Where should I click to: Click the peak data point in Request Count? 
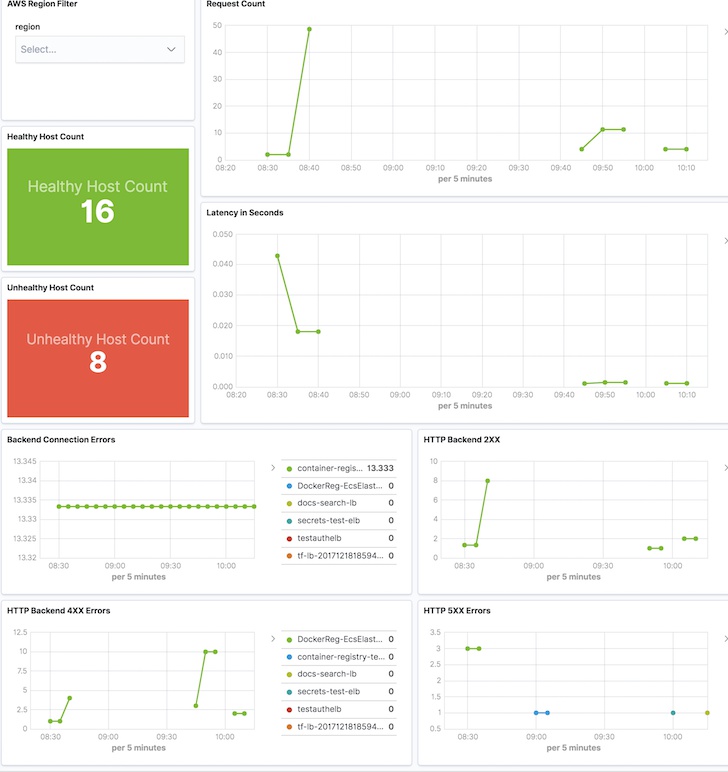pyautogui.click(x=309, y=29)
